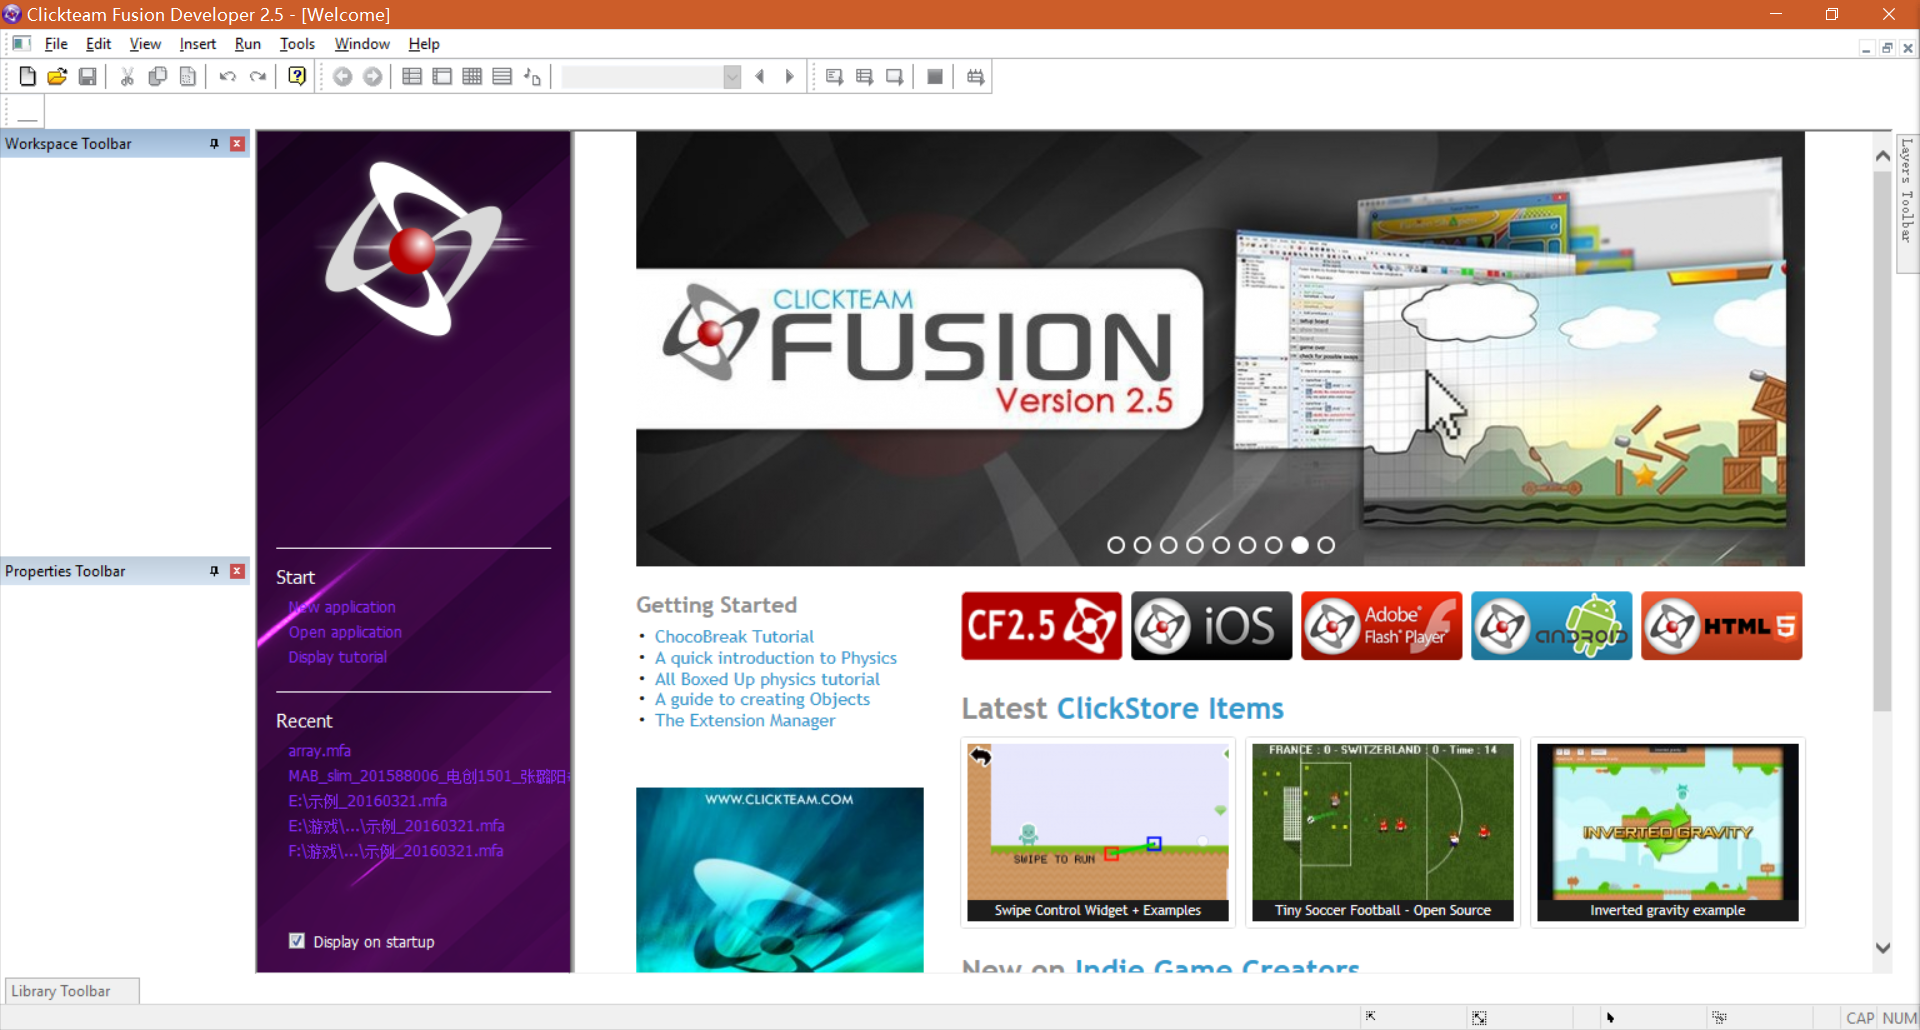Select the first banner slide dot
The width and height of the screenshot is (1920, 1030).
tap(1116, 545)
